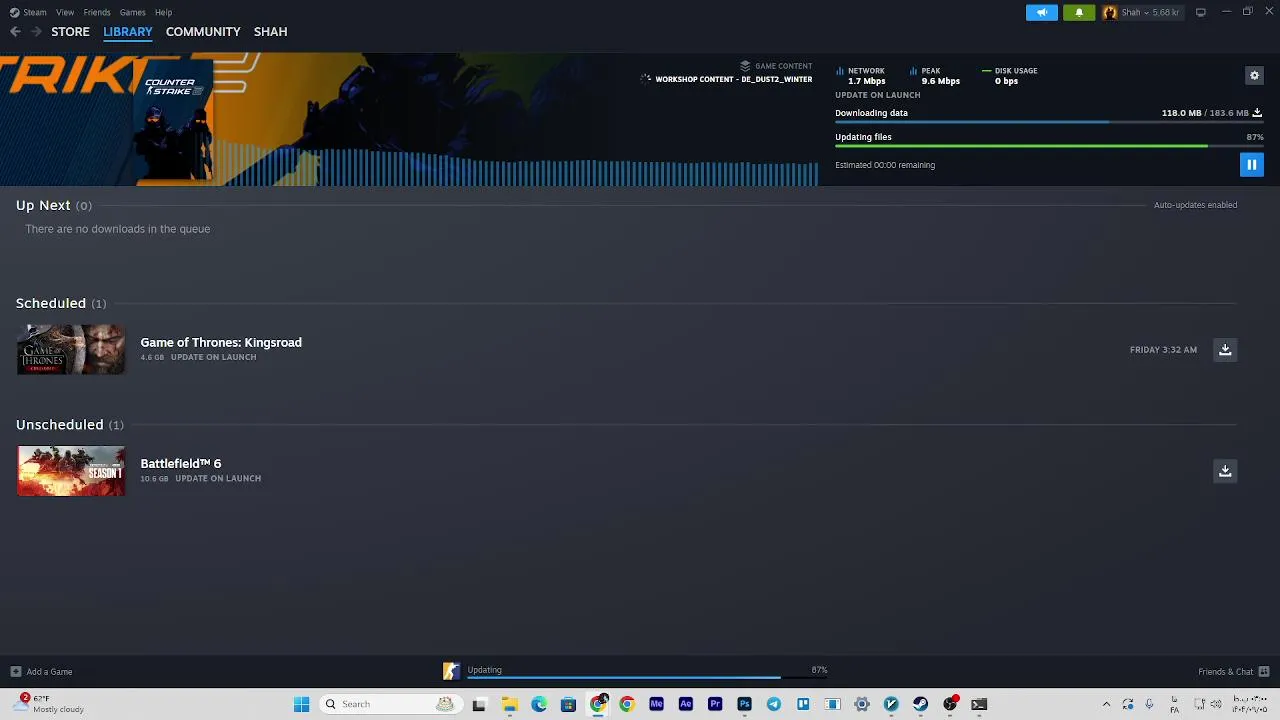Download the Battlefield 6 update
The image size is (1280, 720).
[x=1225, y=470]
